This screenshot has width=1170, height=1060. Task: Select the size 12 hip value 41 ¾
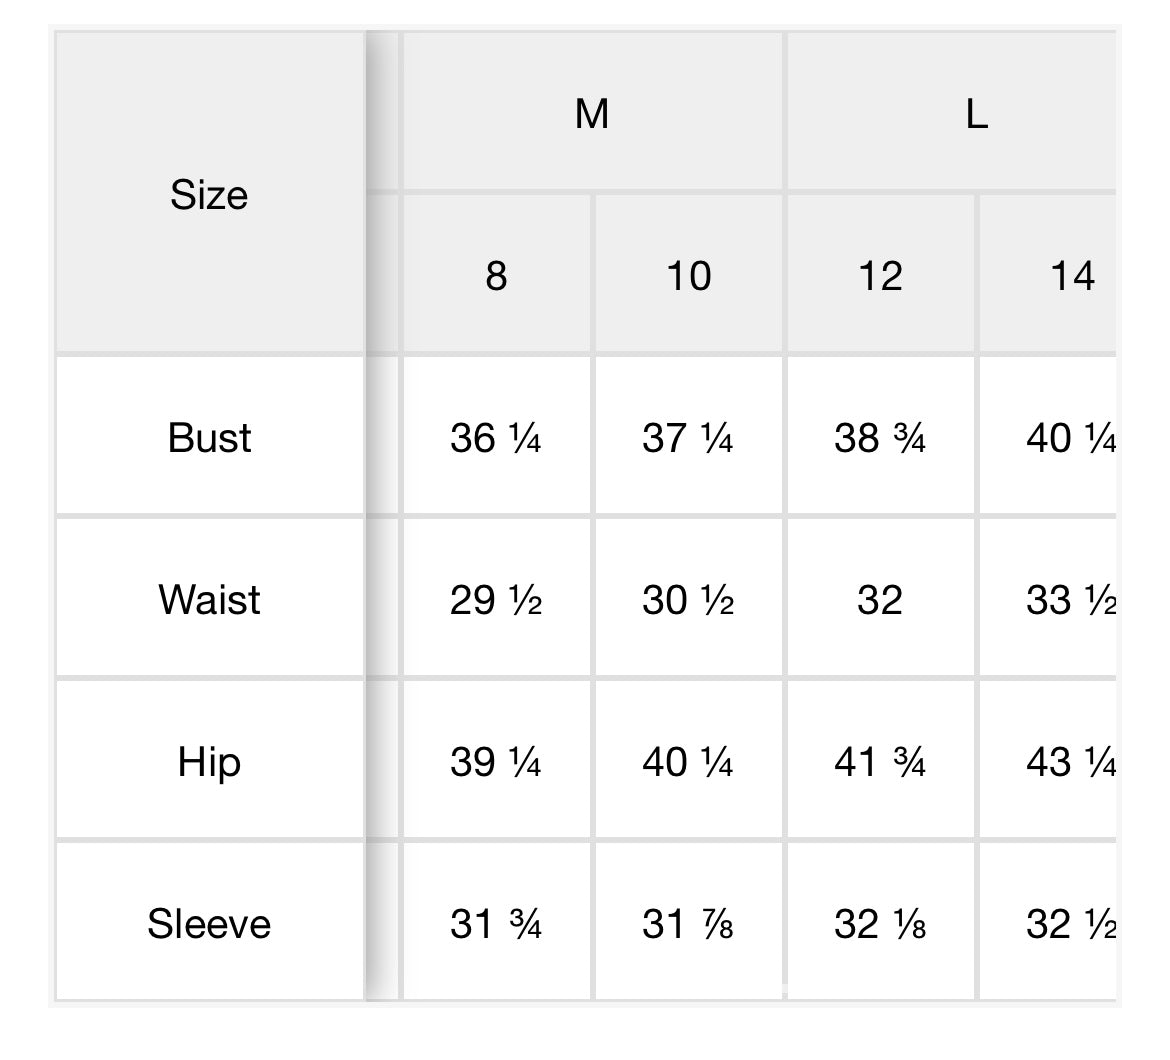[880, 762]
